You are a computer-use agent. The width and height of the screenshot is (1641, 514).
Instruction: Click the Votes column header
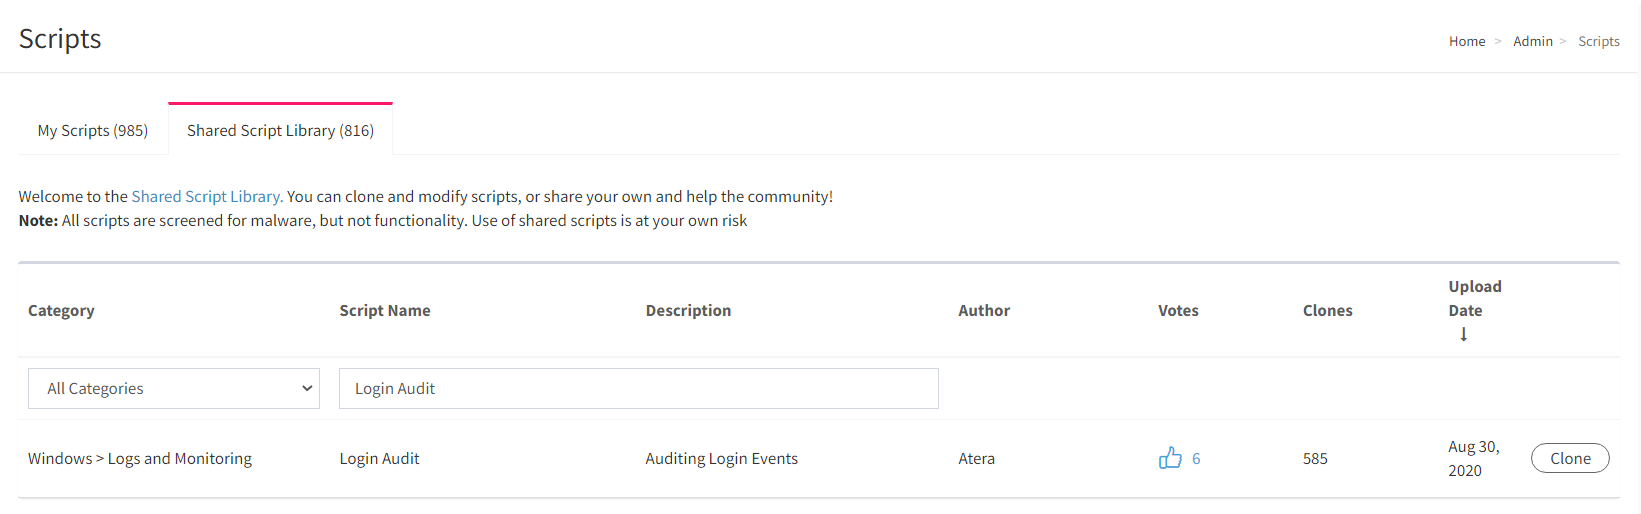(1178, 311)
